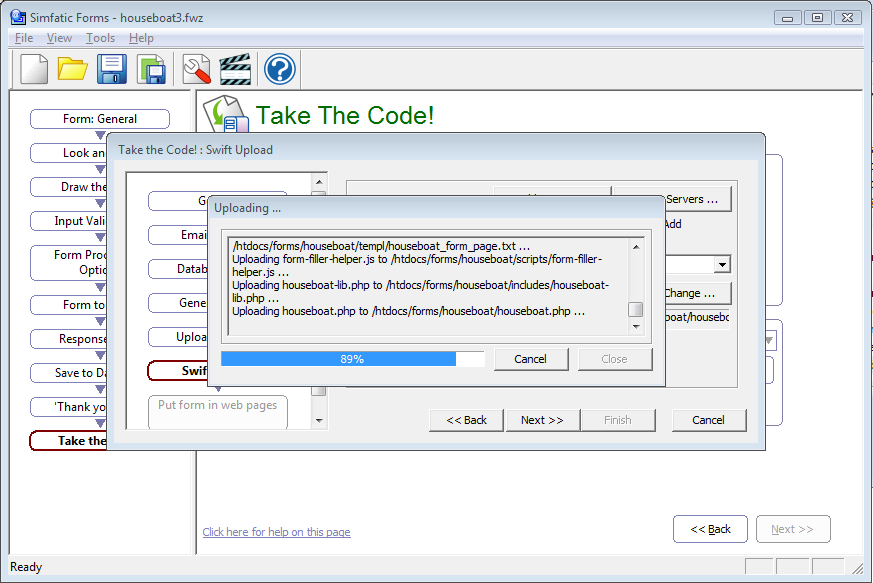Select the Put form in web pages step

tap(218, 411)
